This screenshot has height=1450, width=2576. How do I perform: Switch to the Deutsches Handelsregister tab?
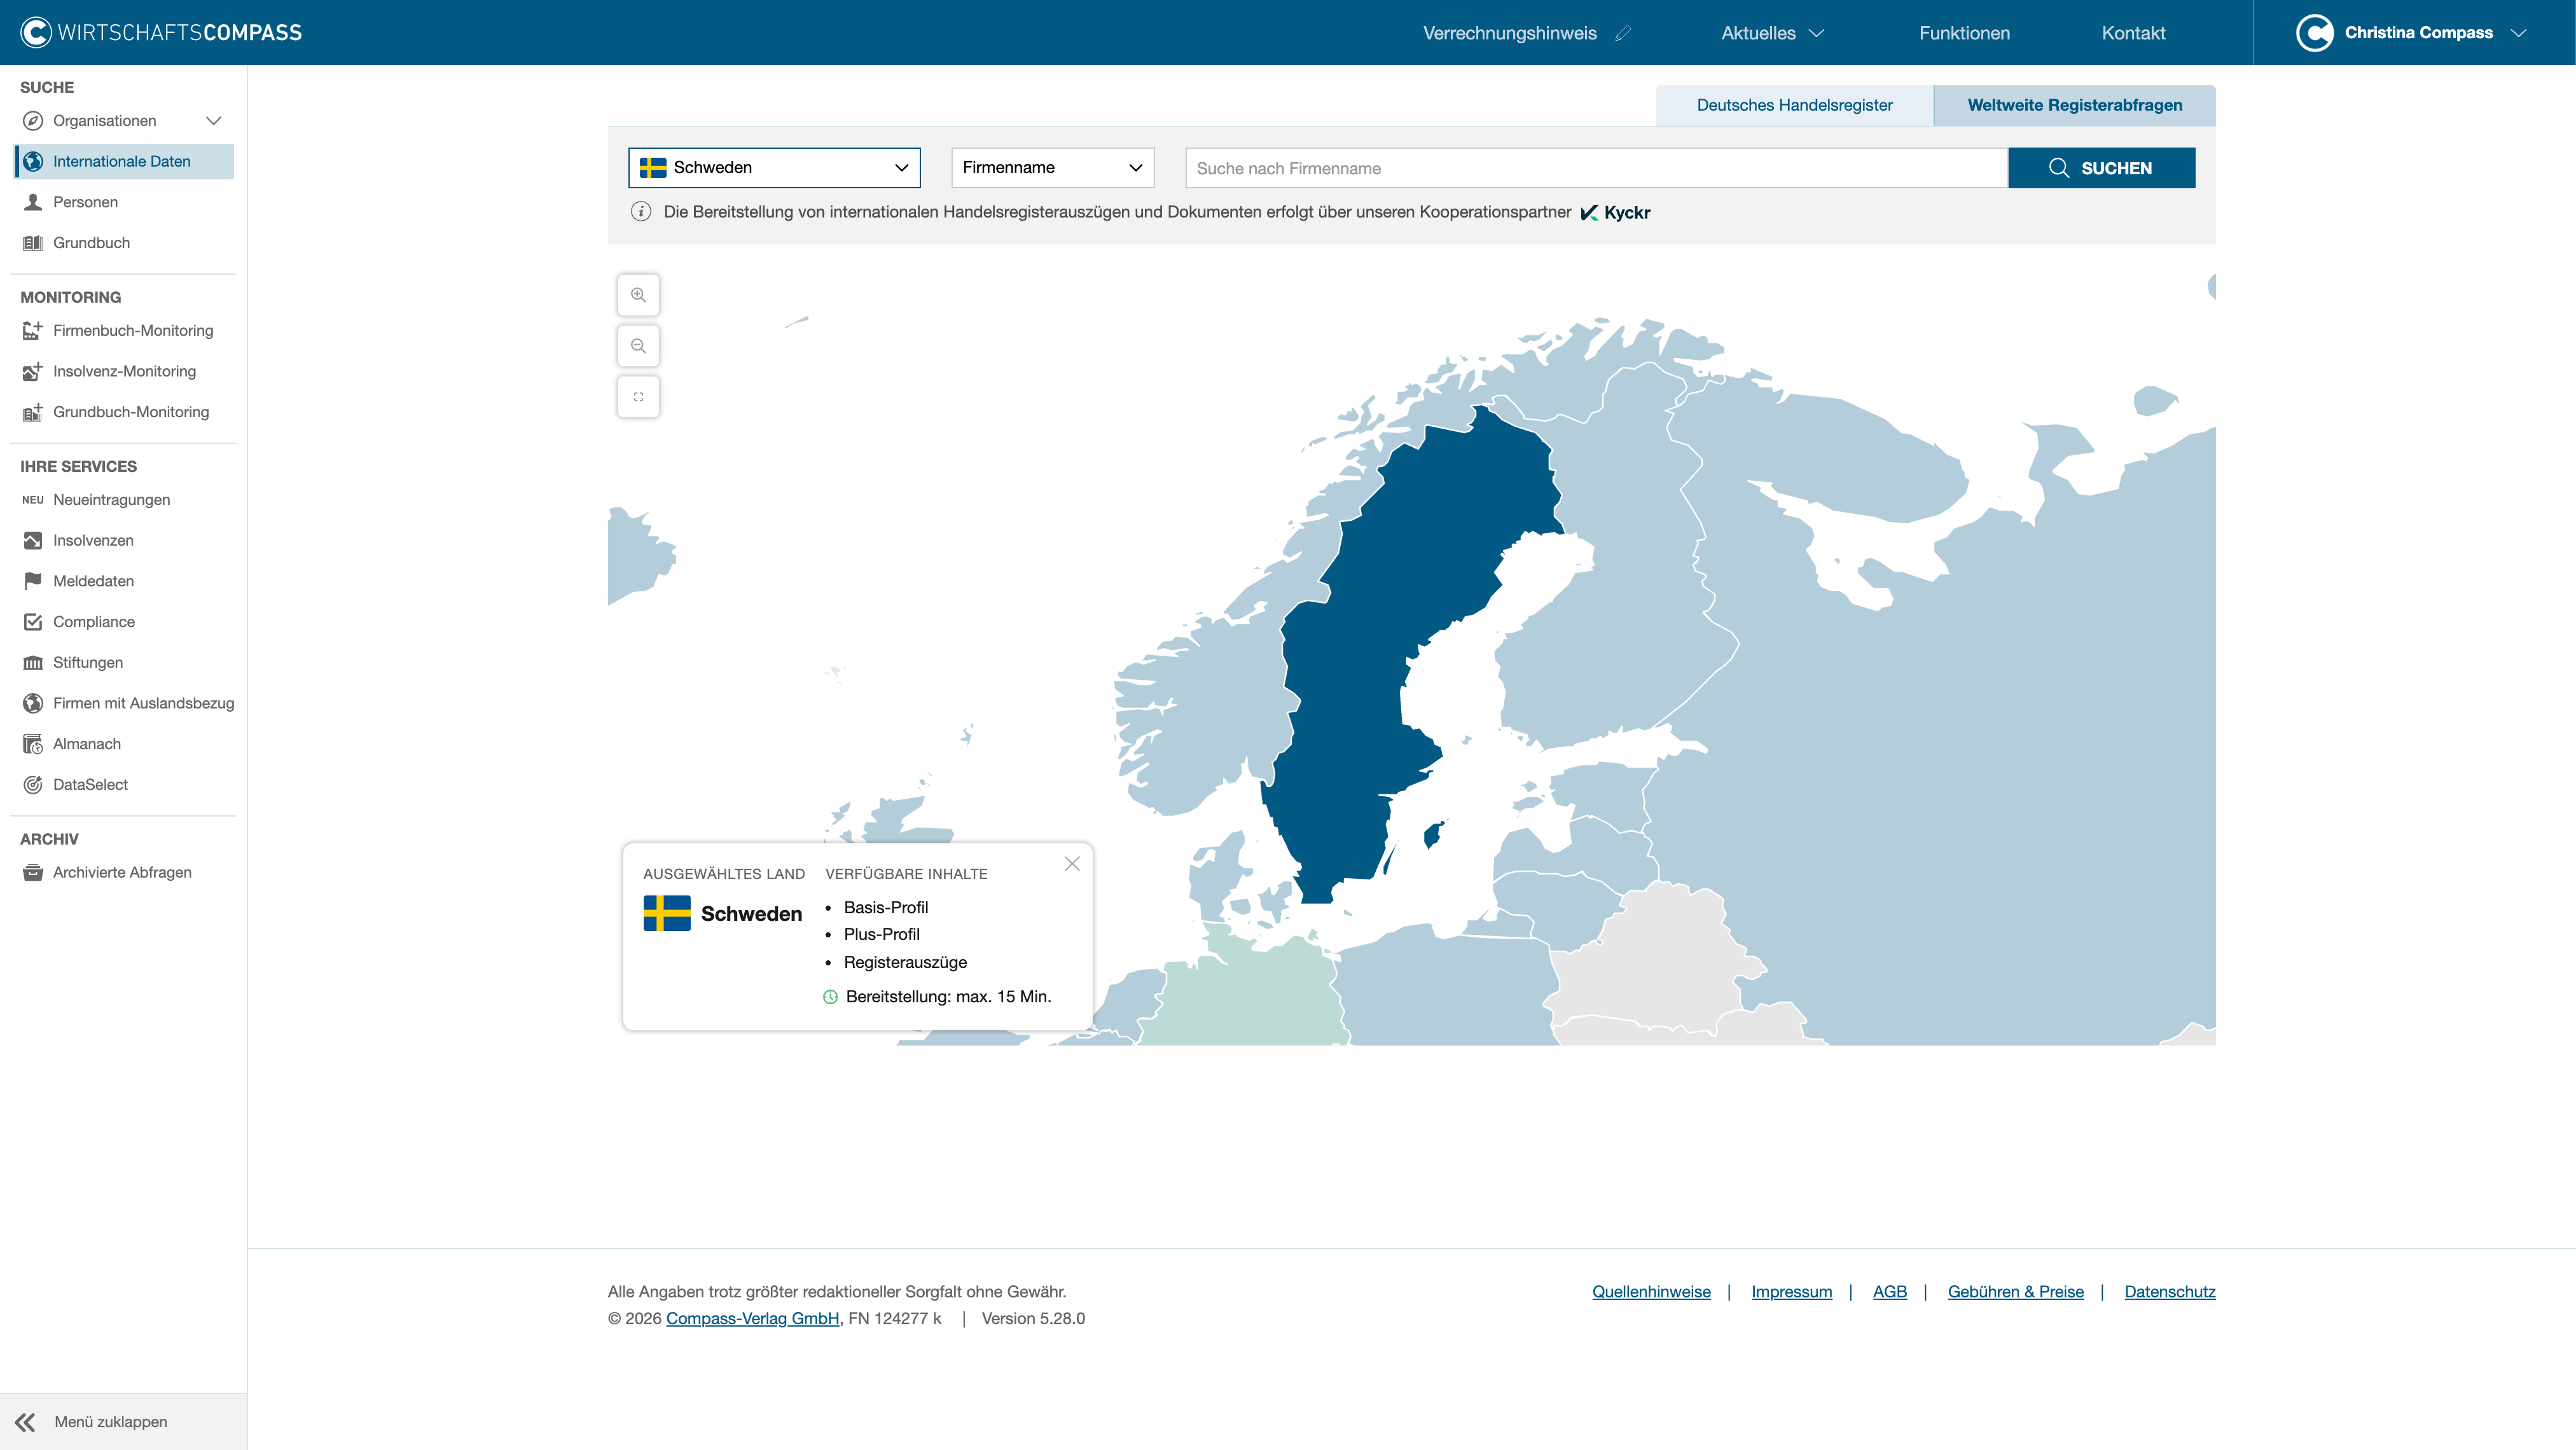[x=1794, y=105]
